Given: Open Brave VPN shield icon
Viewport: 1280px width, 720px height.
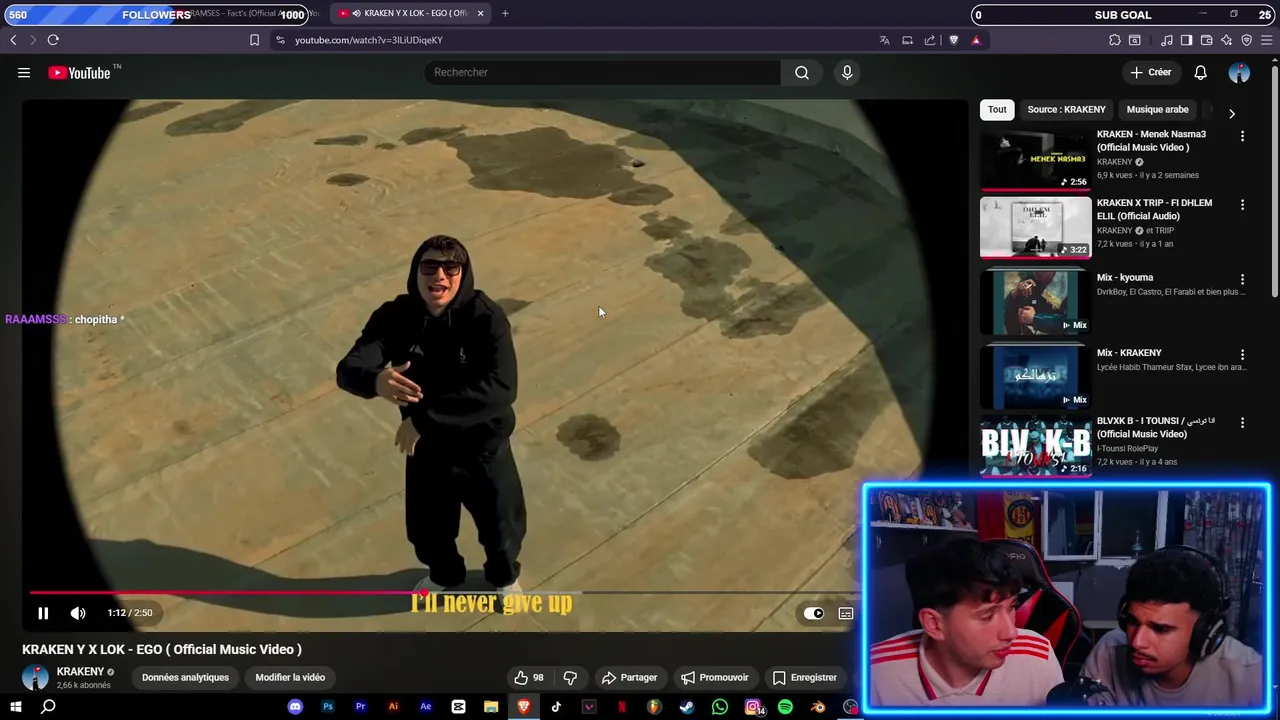Looking at the screenshot, I should [x=1246, y=40].
